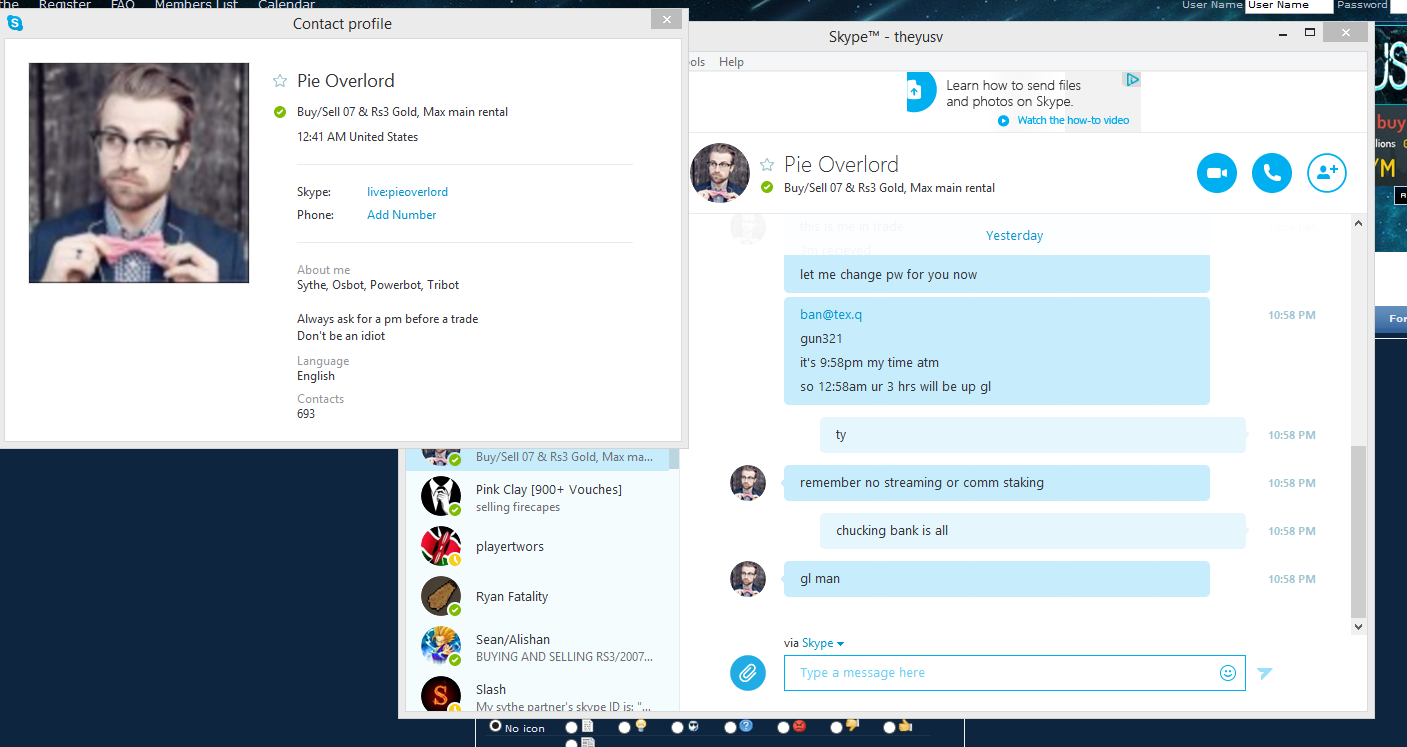Click 'Watch the how-to video' link
Viewport: 1407px width, 747px height.
(x=1073, y=120)
